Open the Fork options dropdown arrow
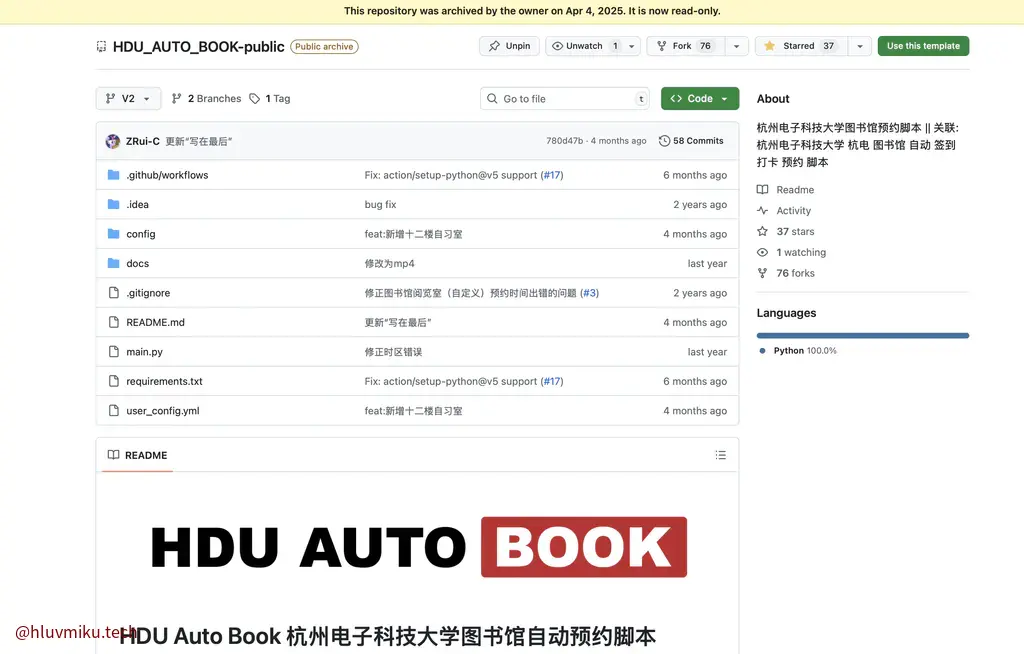The height and width of the screenshot is (654, 1024). coord(737,46)
